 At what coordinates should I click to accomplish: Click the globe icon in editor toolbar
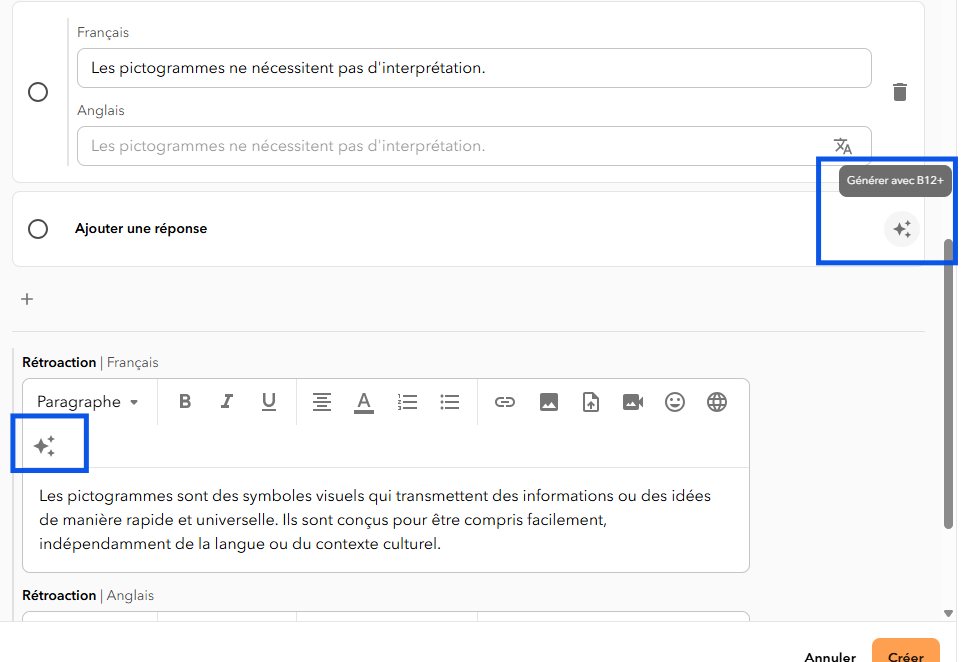tap(717, 402)
